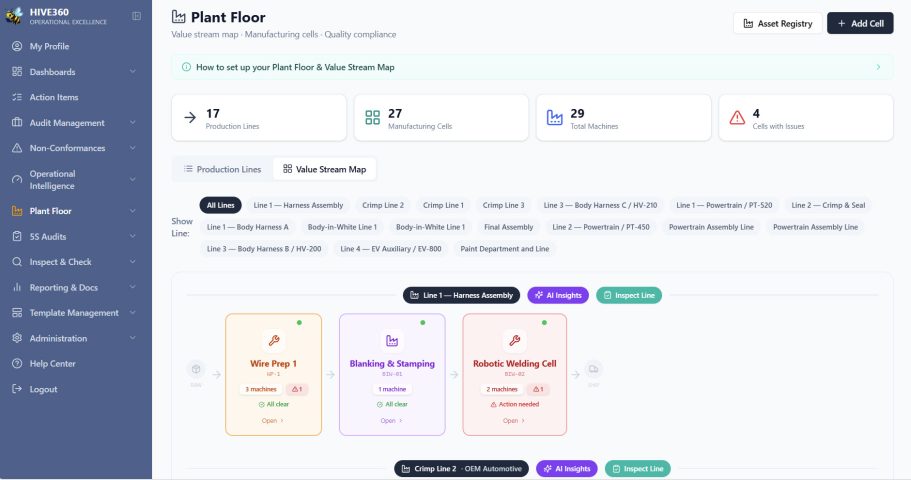The height and width of the screenshot is (480, 911).
Task: Expand the Dashboards submenu chevron
Action: pos(132,71)
